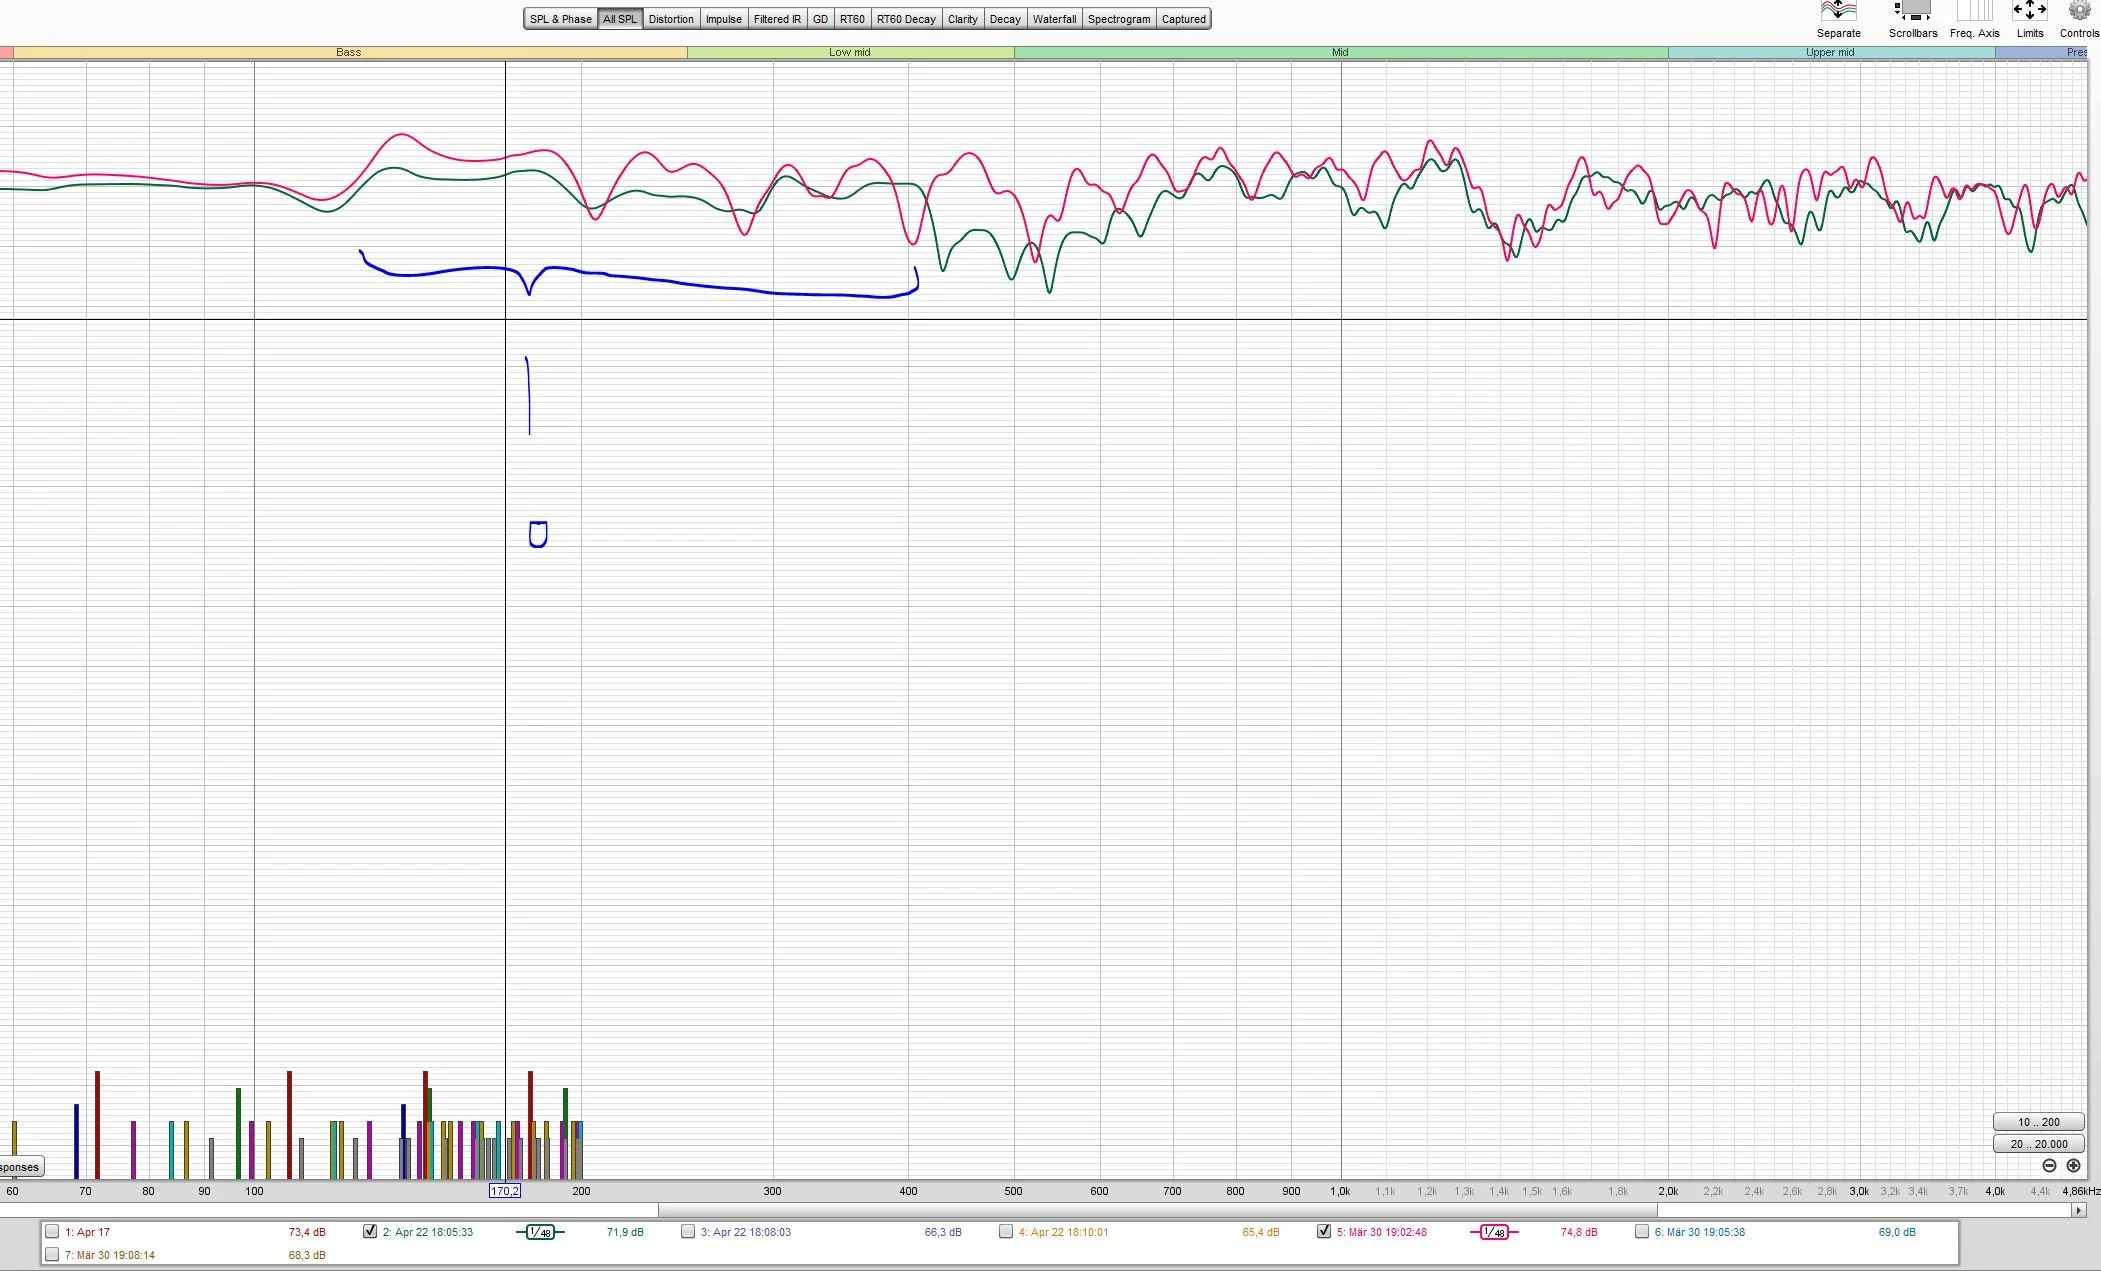Click the 10 .. 200 range button
The height and width of the screenshot is (1271, 2101).
click(2038, 1122)
